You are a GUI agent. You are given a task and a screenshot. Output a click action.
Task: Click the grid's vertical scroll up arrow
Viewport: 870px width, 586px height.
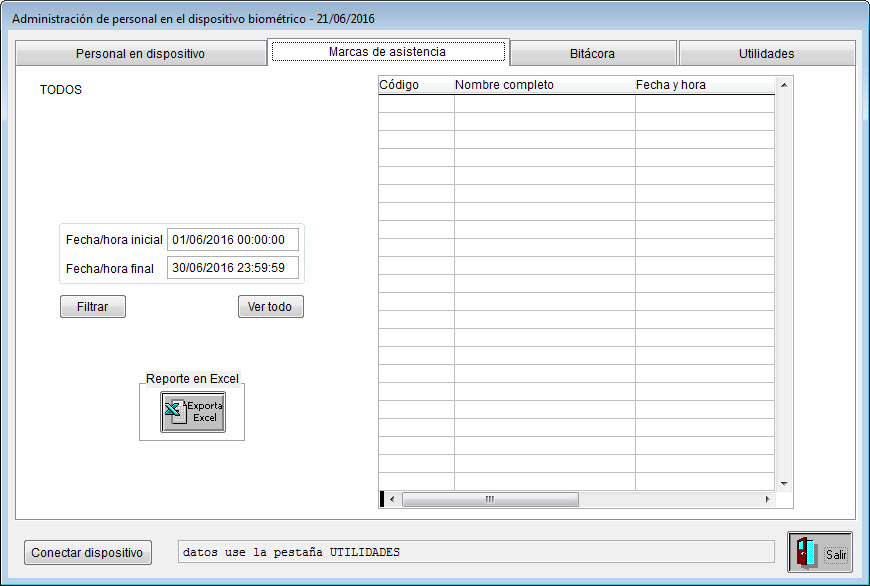point(784,85)
